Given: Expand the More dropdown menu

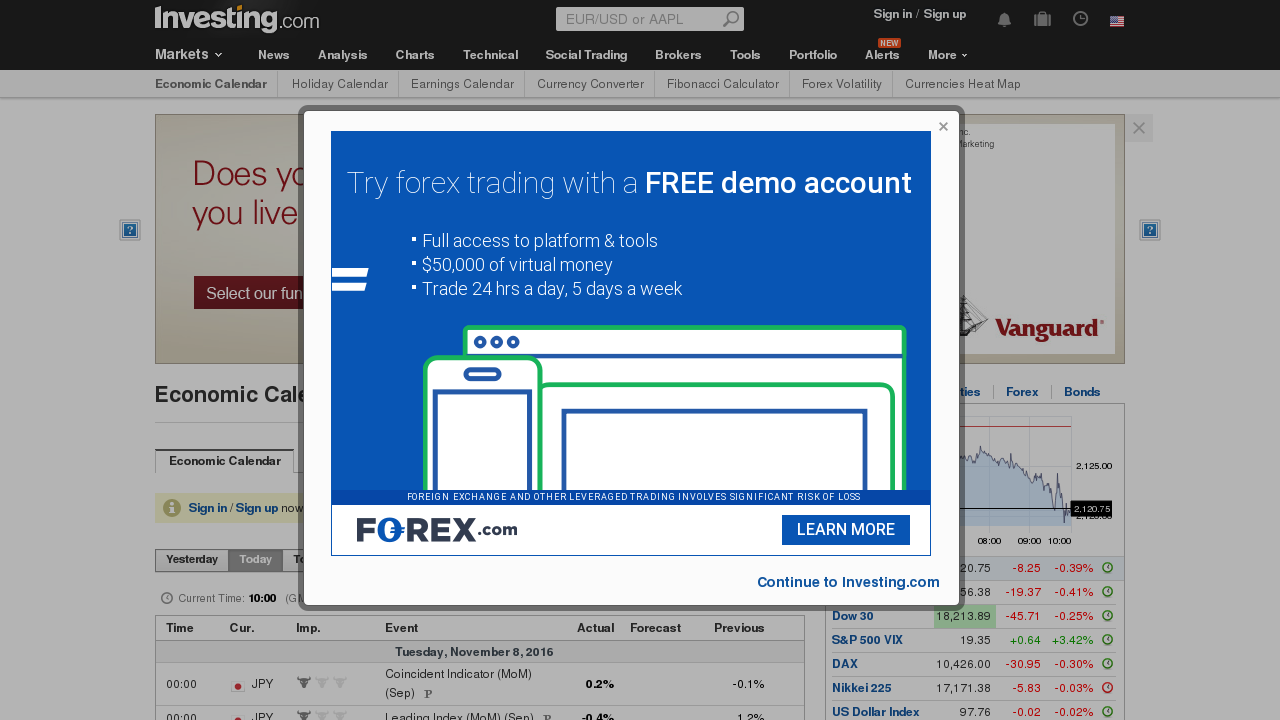Looking at the screenshot, I should pos(947,55).
